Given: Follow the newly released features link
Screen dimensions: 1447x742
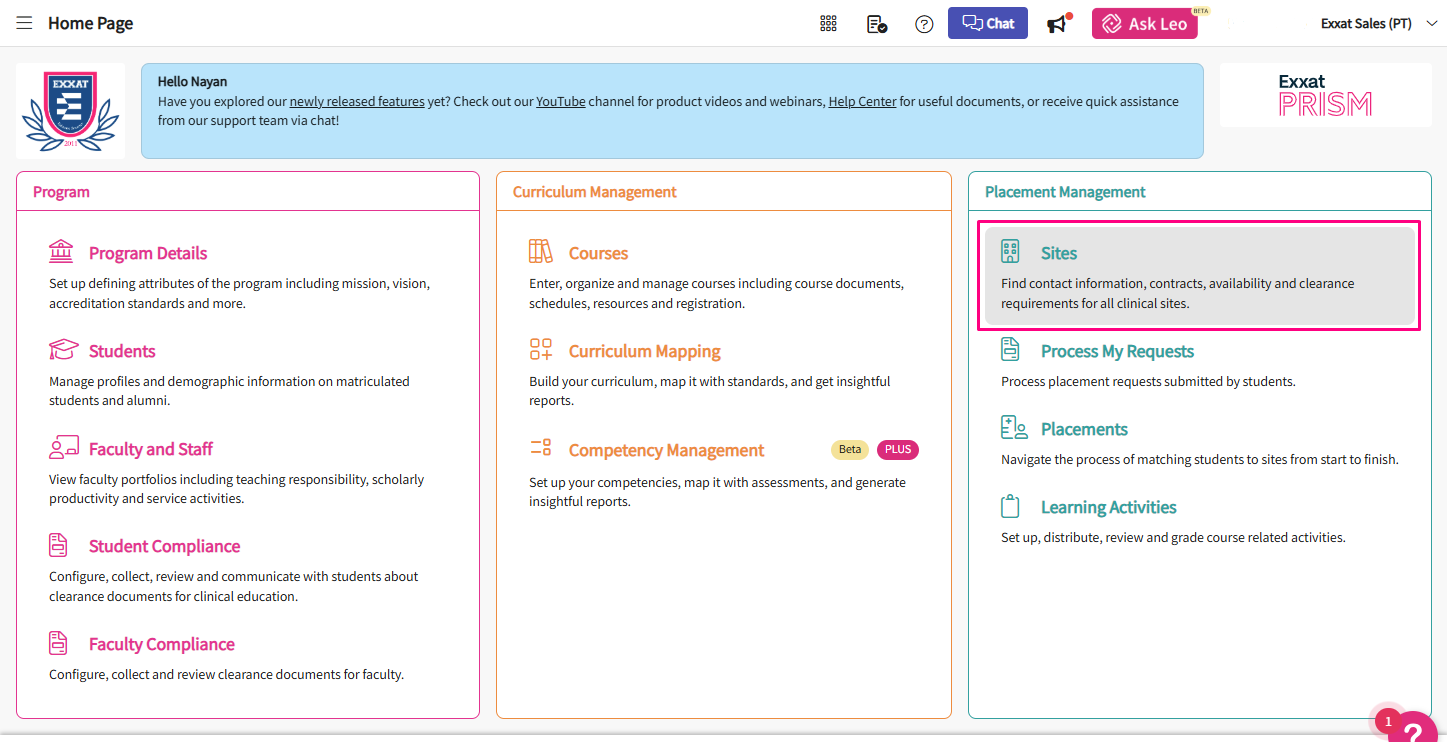Looking at the screenshot, I should [357, 101].
